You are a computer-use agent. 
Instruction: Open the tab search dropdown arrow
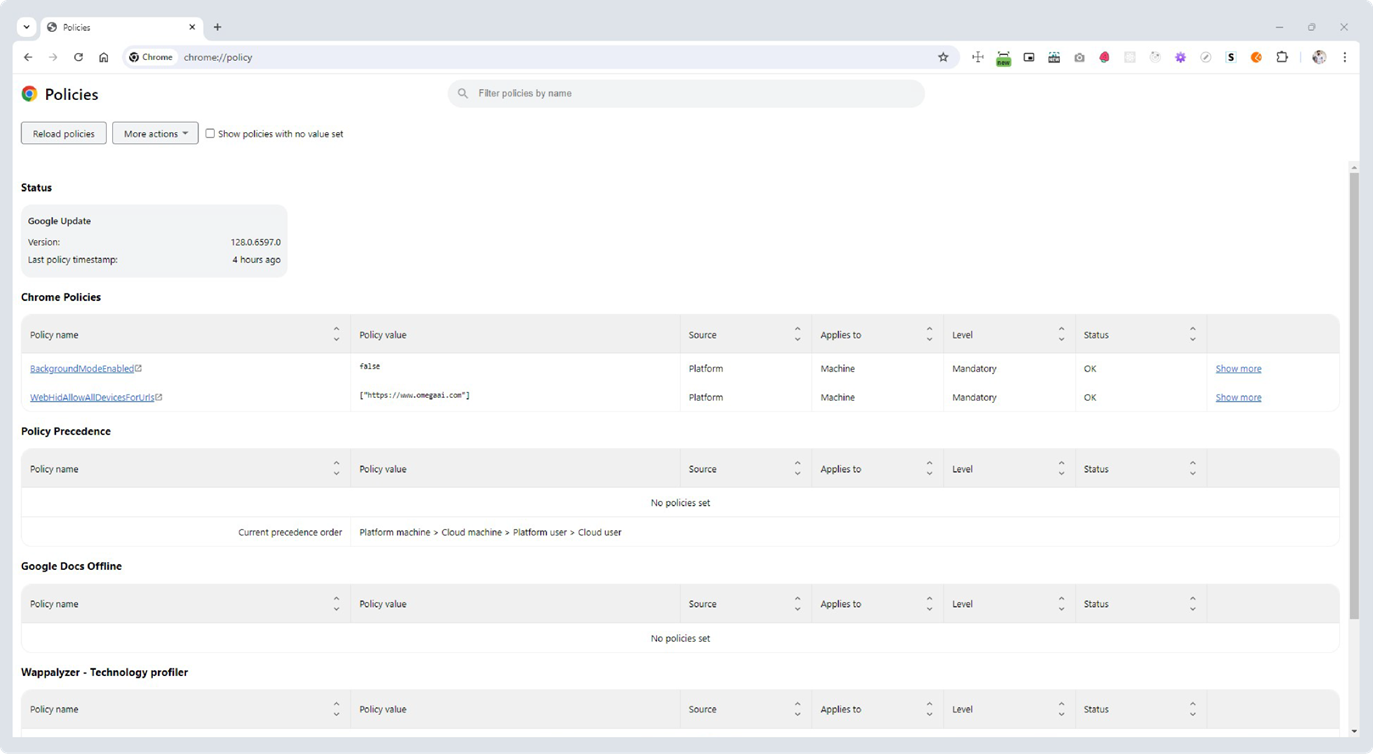click(27, 27)
